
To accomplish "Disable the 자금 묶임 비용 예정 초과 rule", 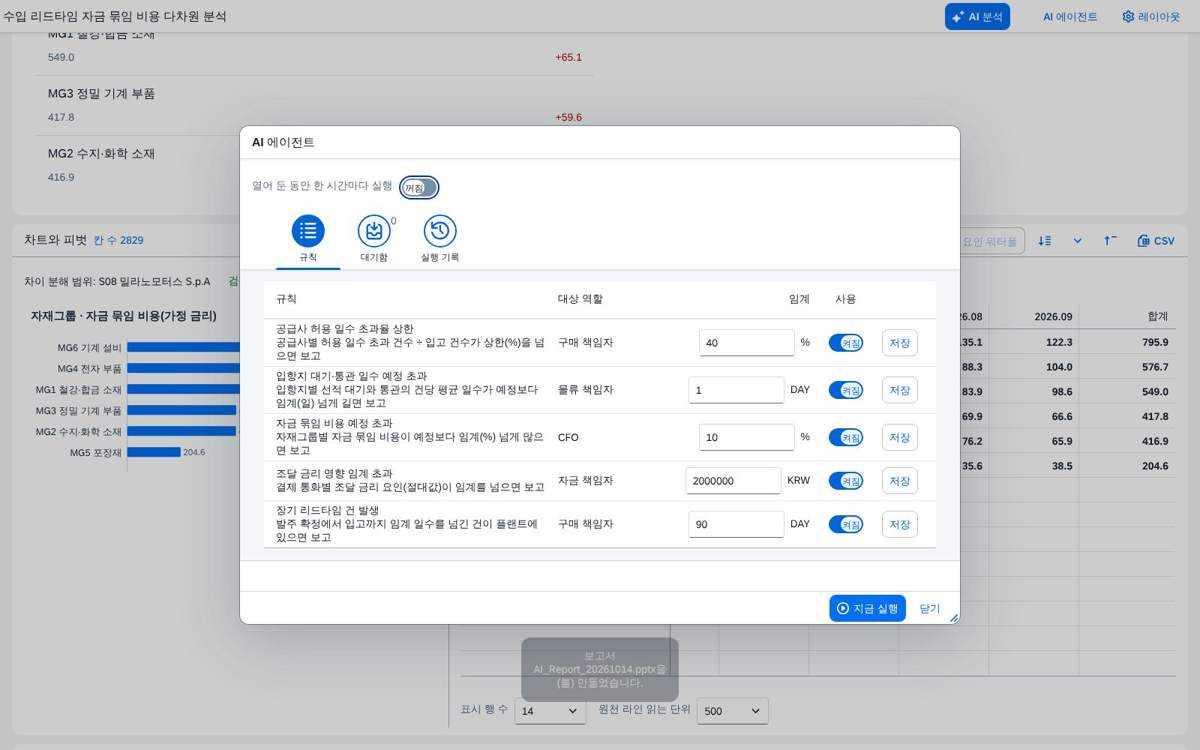I will point(846,437).
